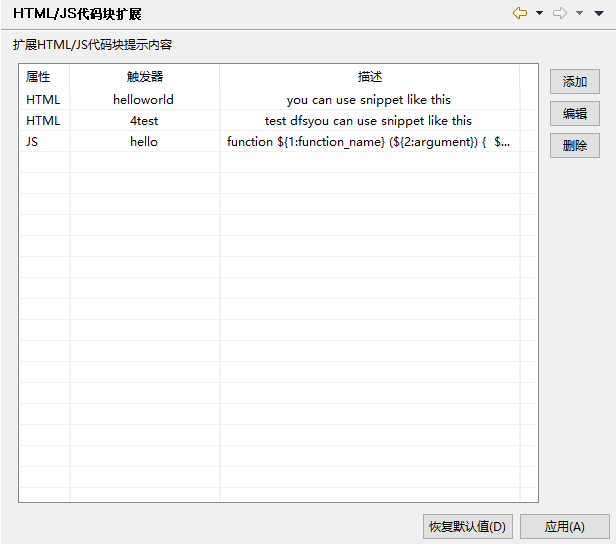Click the 'test dfsyou can use snippet' description
Screen dimensions: 616x544
[368, 121]
